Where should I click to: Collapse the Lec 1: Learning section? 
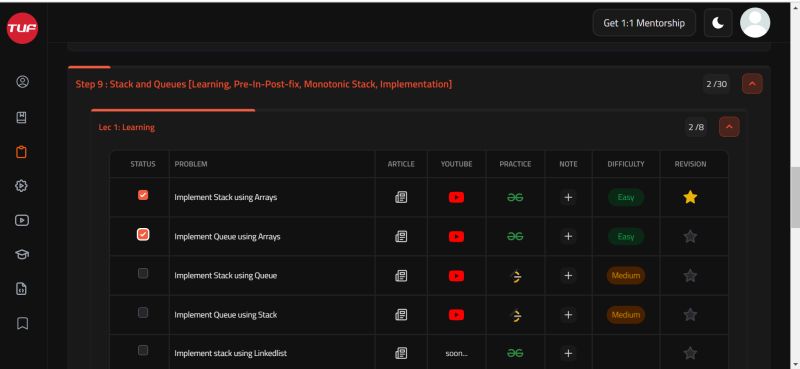(729, 127)
